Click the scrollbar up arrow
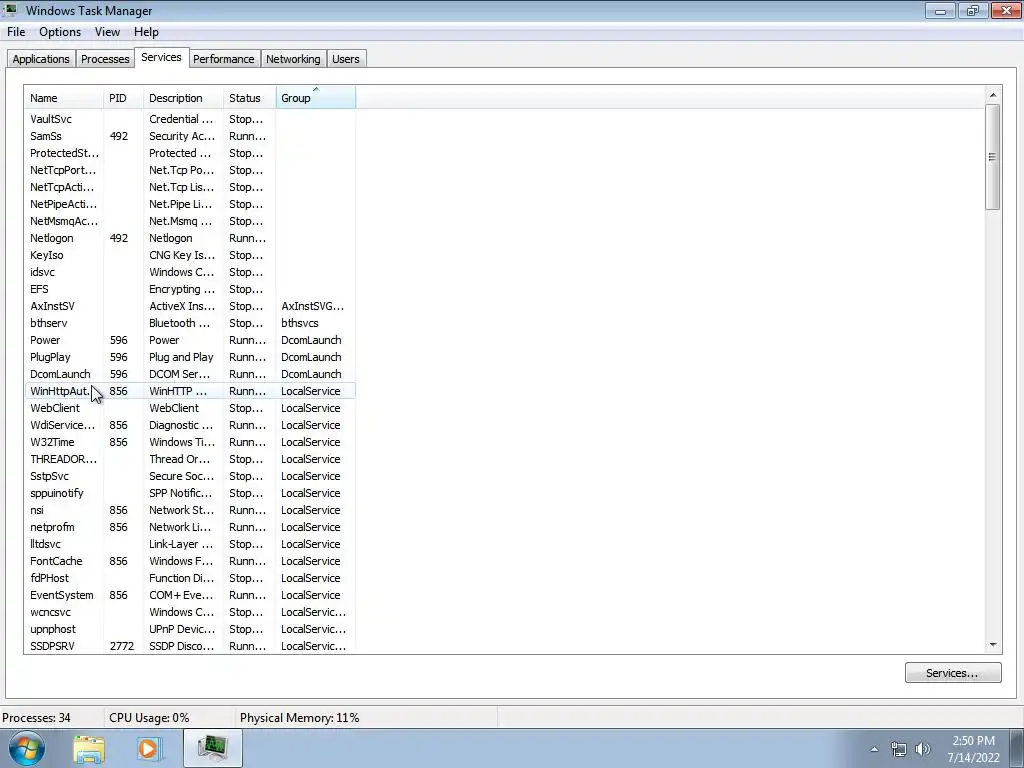This screenshot has height=768, width=1024. (x=993, y=95)
